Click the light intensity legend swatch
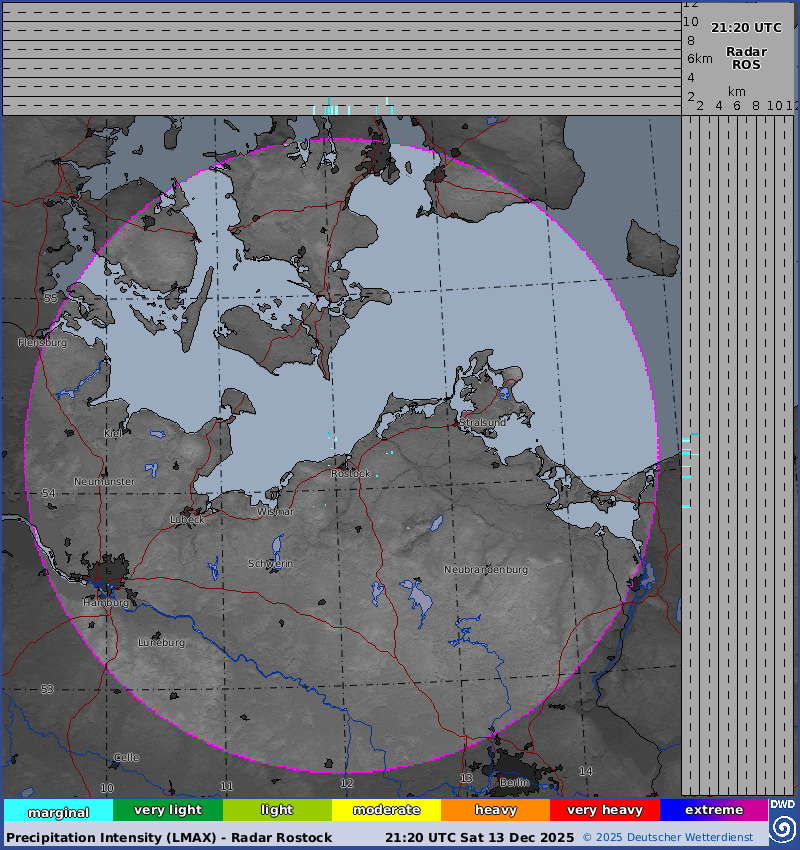Viewport: 800px width, 850px height. coord(277,810)
